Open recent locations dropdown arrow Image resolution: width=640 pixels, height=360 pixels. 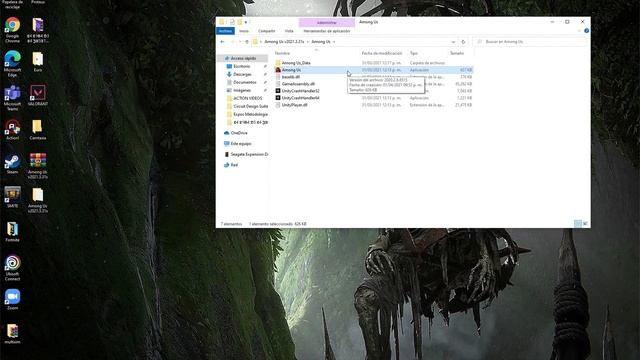[240, 42]
